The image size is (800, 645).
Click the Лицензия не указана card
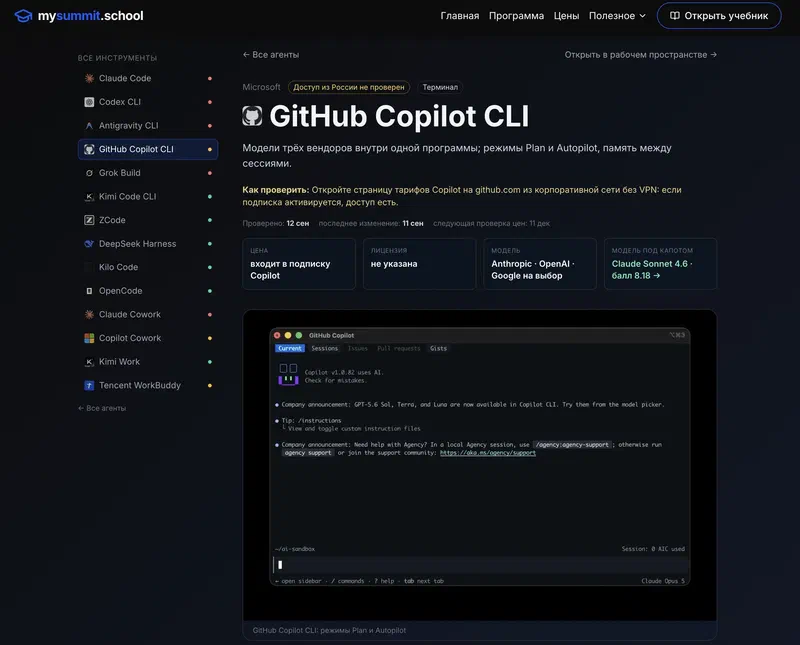tap(419, 264)
